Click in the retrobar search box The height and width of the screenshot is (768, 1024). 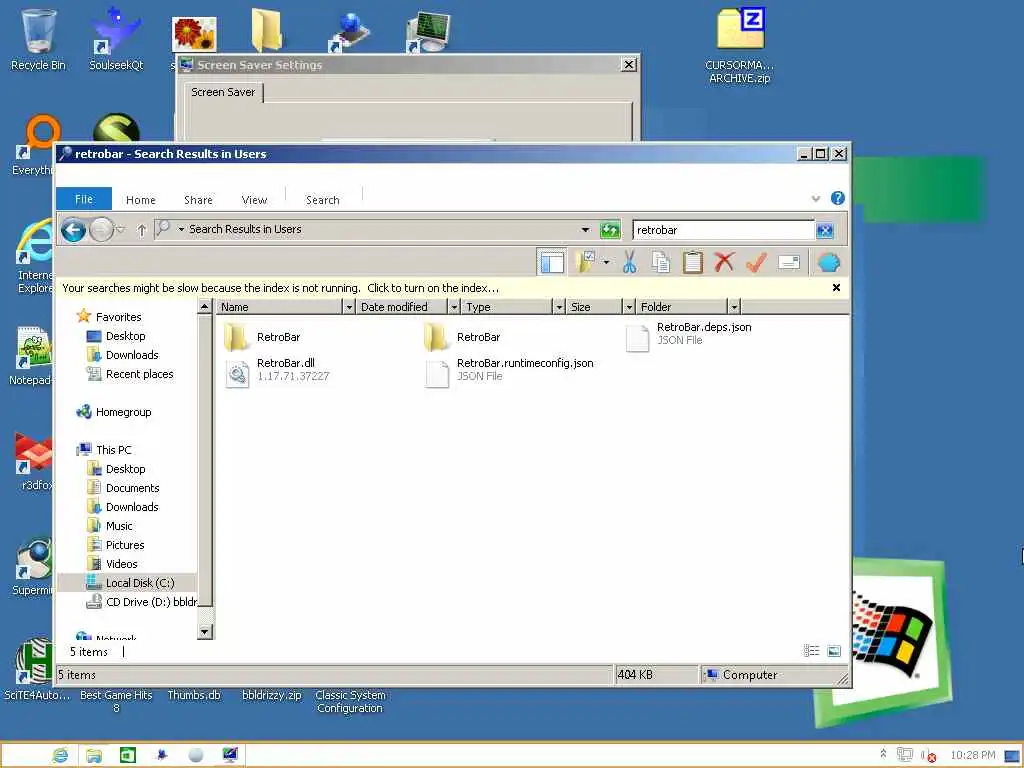click(x=723, y=230)
